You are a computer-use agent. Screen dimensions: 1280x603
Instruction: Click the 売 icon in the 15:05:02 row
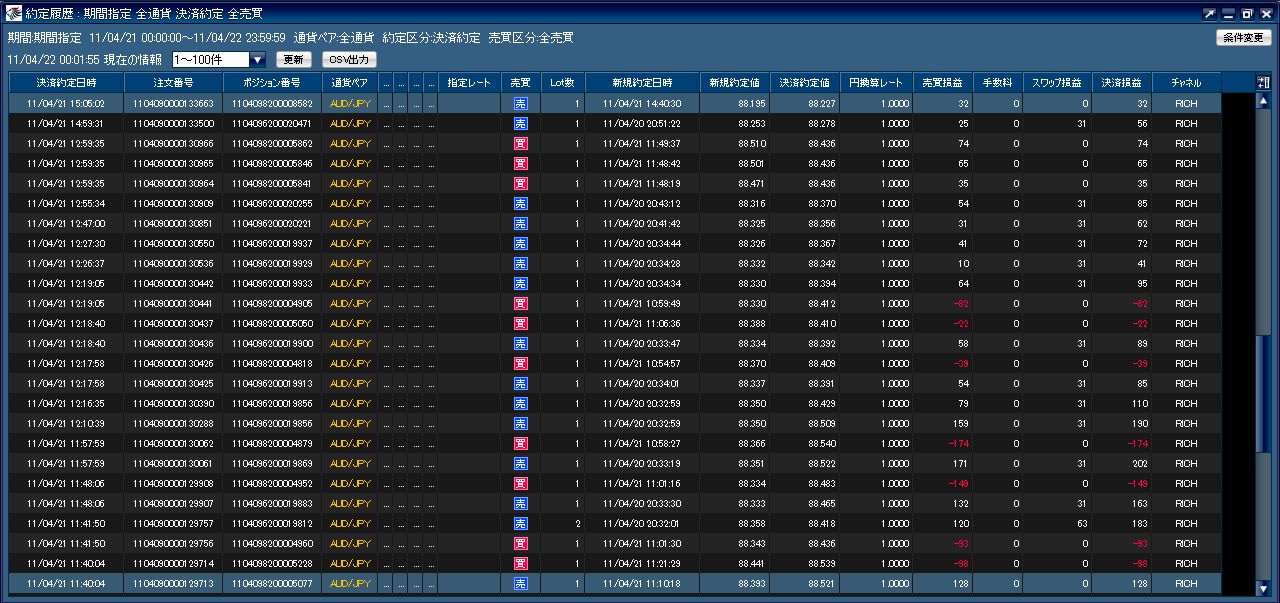[520, 103]
